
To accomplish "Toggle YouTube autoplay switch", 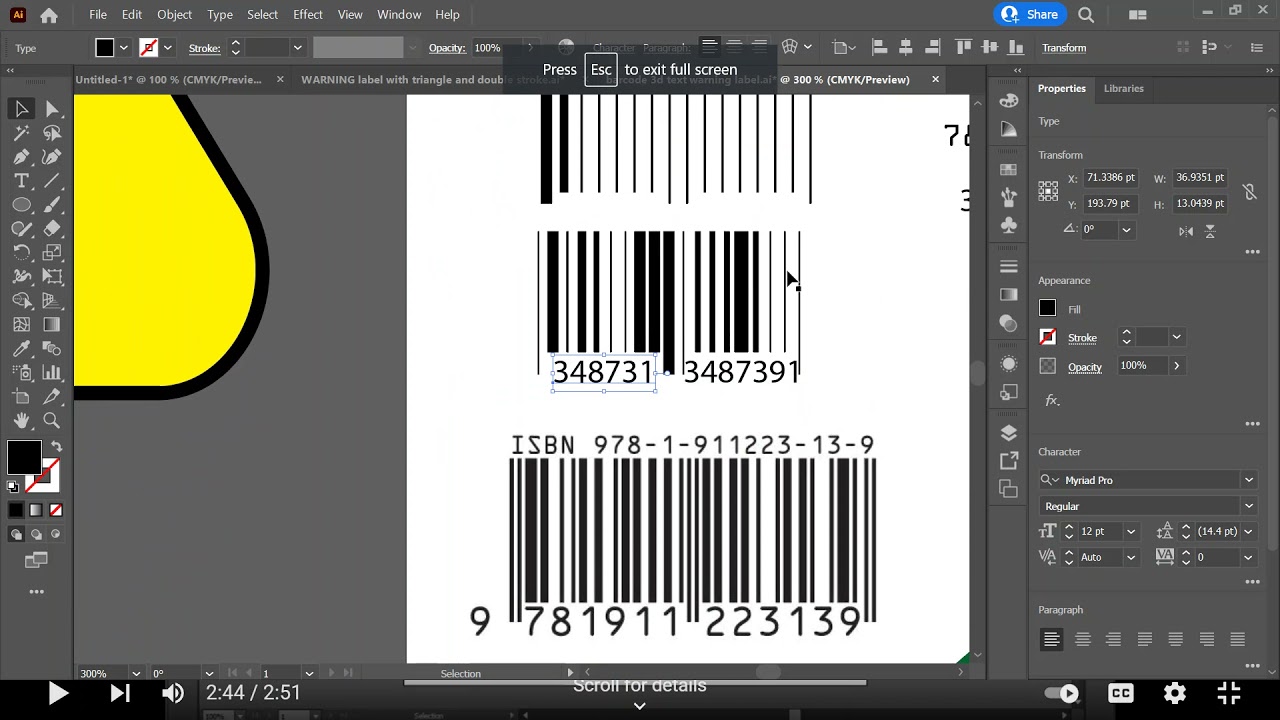I will [1062, 693].
